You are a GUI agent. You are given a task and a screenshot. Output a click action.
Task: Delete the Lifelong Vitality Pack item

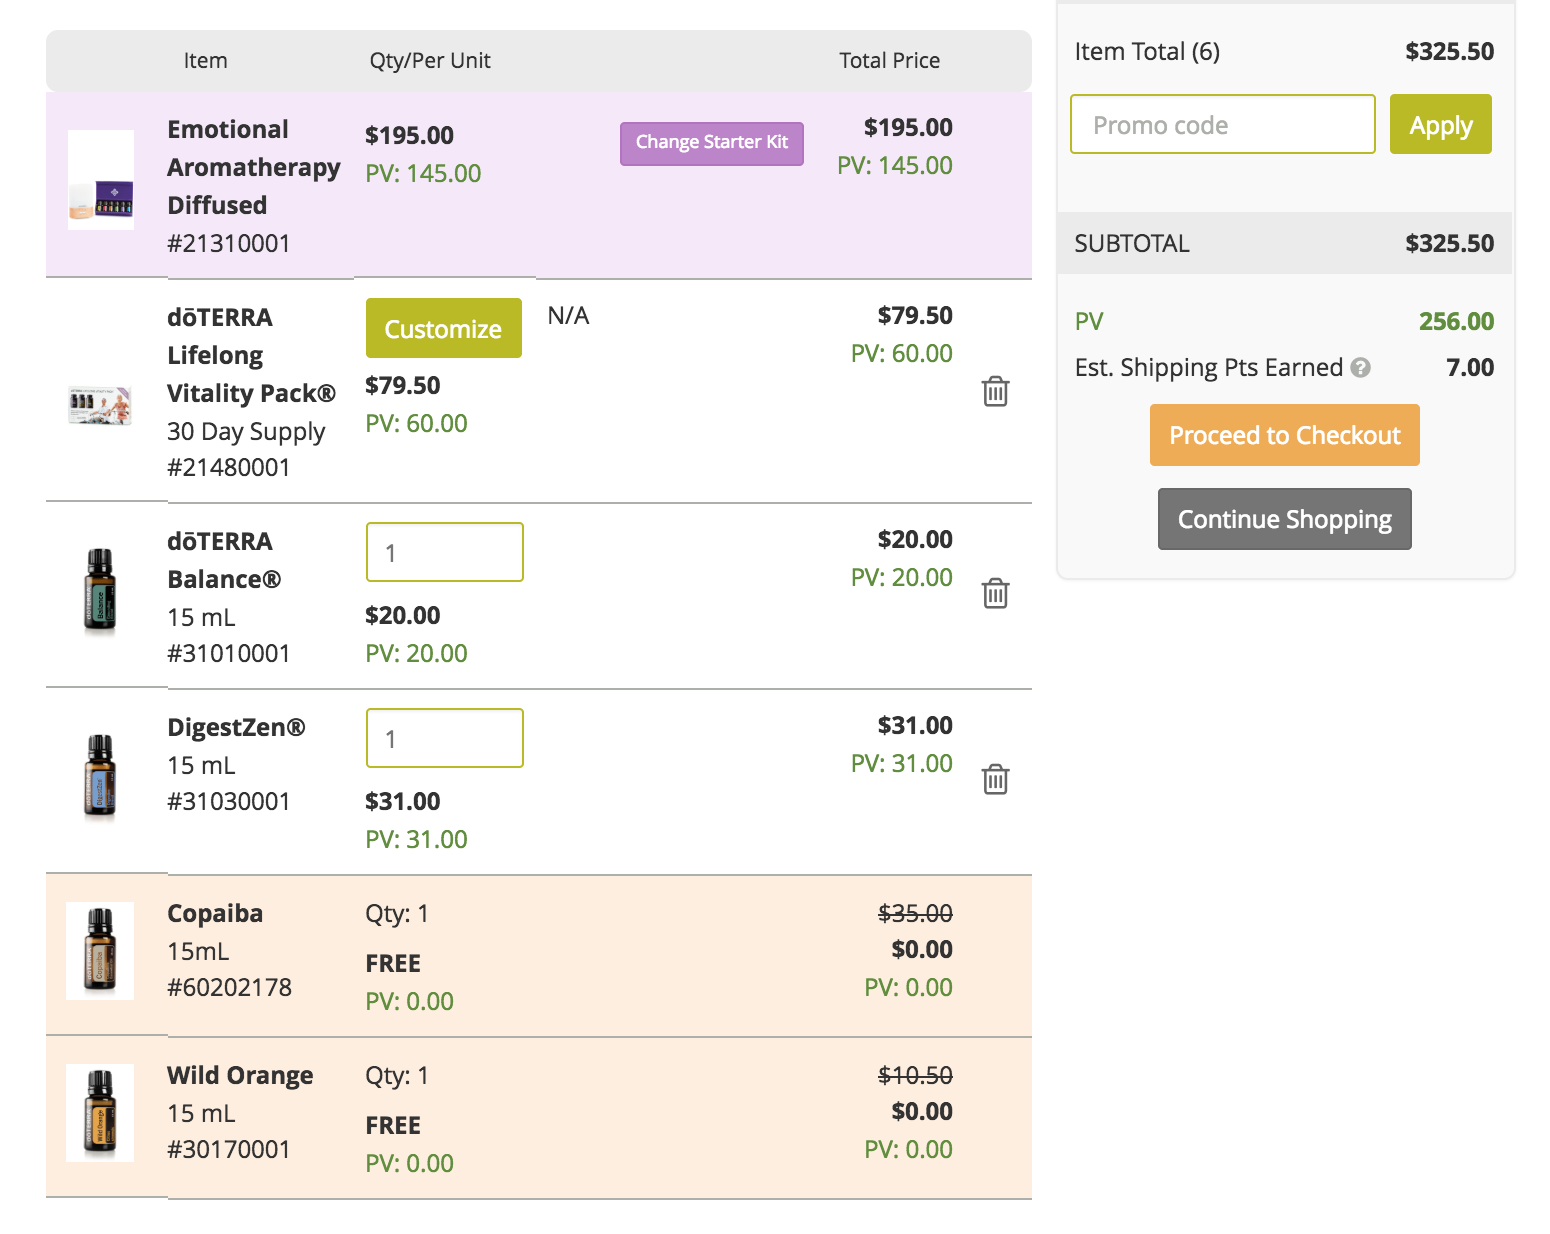(x=995, y=391)
